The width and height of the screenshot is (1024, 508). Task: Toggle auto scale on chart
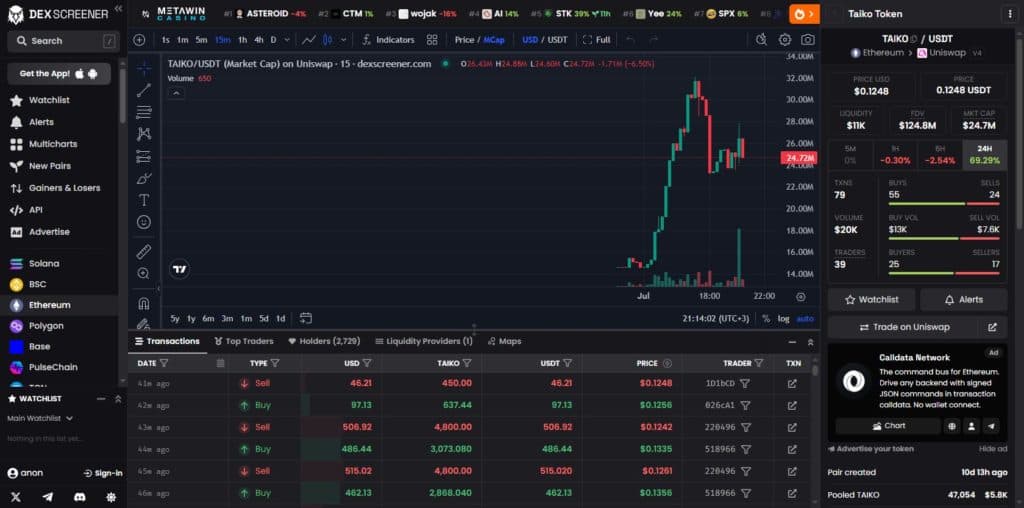[x=806, y=319]
